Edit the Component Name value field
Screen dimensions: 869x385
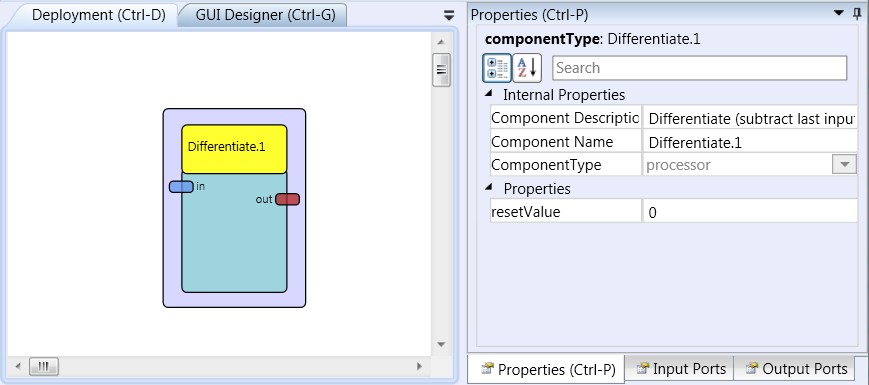750,142
